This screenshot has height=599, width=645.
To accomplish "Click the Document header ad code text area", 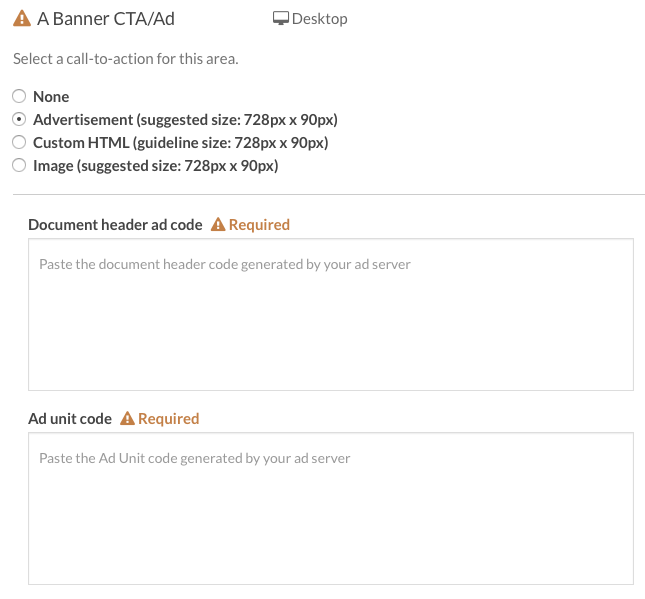I will (331, 314).
